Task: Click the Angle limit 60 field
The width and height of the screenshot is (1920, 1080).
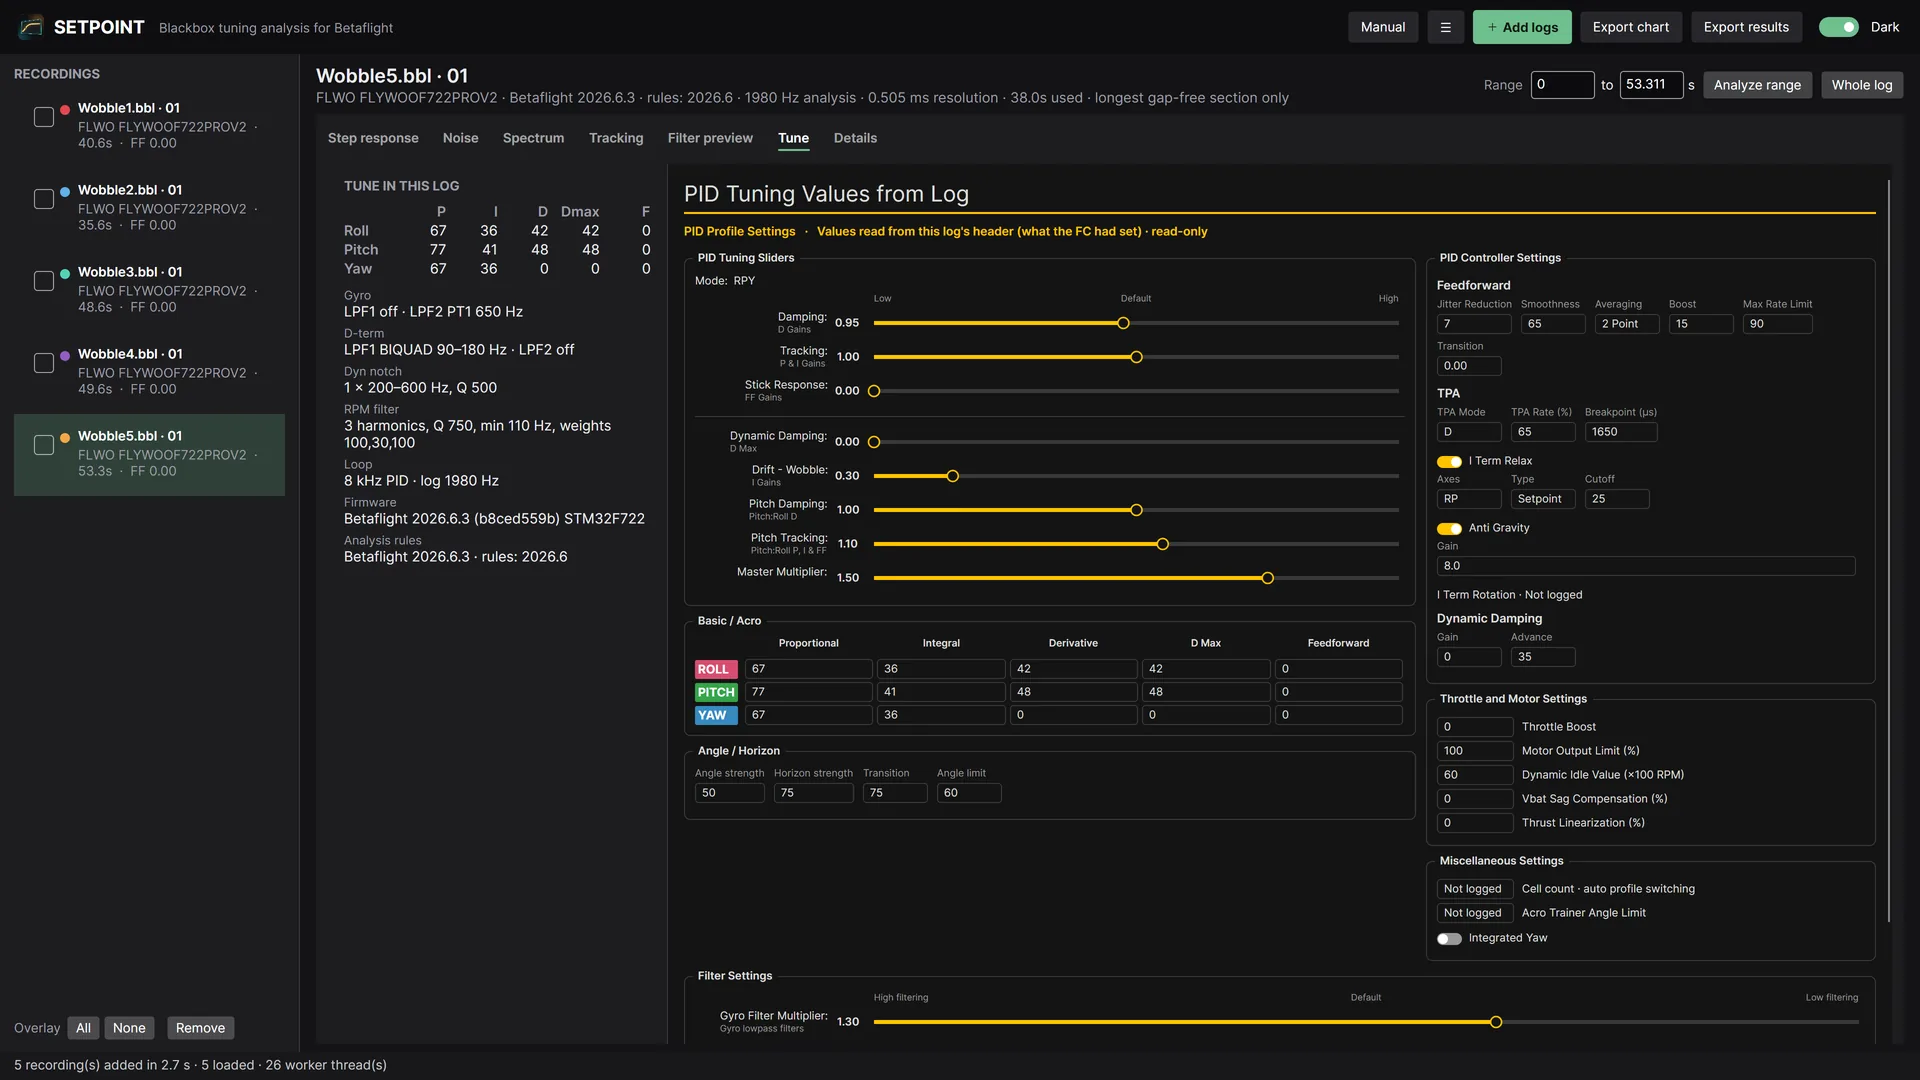Action: (x=968, y=793)
